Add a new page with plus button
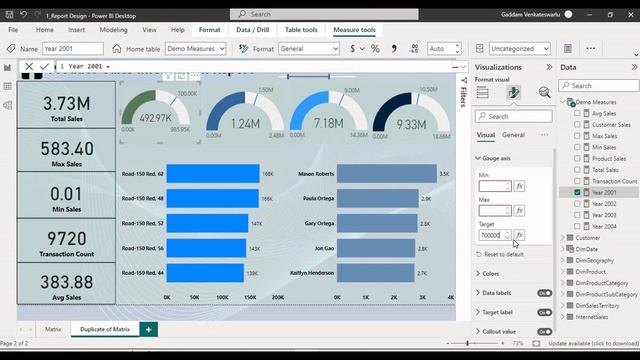The image size is (640, 360). pos(149,329)
